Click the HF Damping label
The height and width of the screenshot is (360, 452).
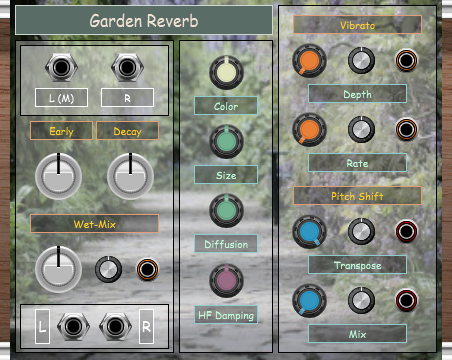tap(226, 315)
